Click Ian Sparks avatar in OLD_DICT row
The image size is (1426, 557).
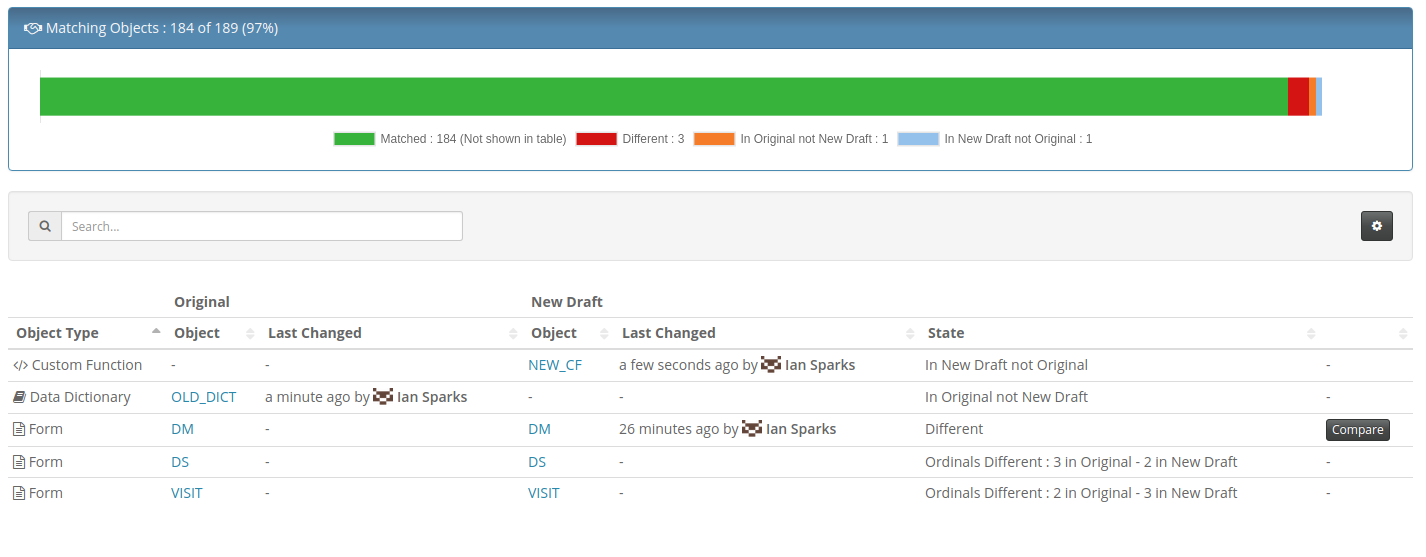click(x=383, y=397)
